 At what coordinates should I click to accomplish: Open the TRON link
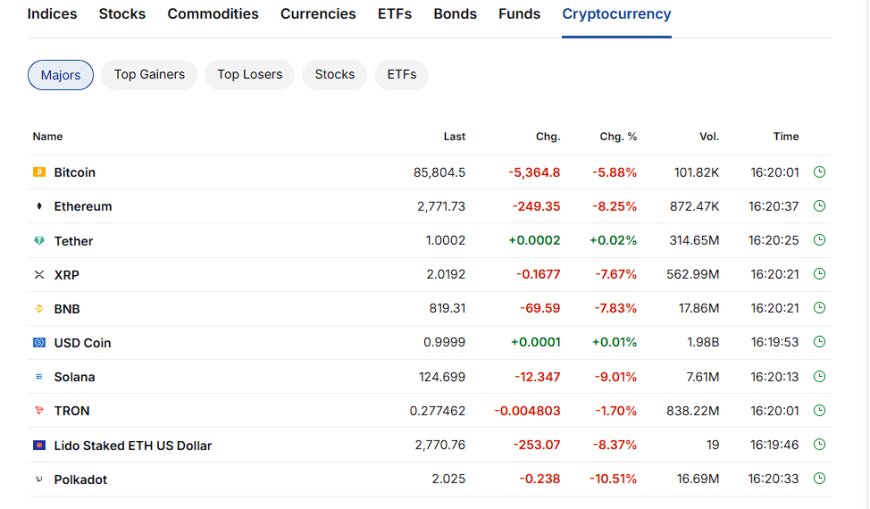coord(72,411)
